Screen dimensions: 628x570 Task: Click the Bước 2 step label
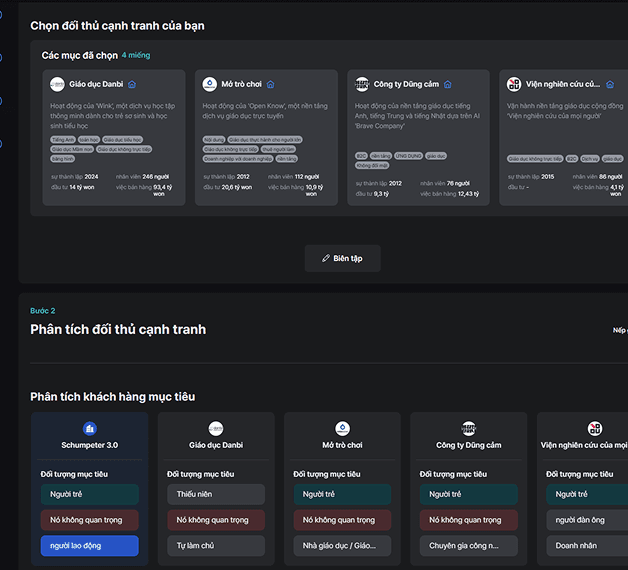[x=43, y=311]
